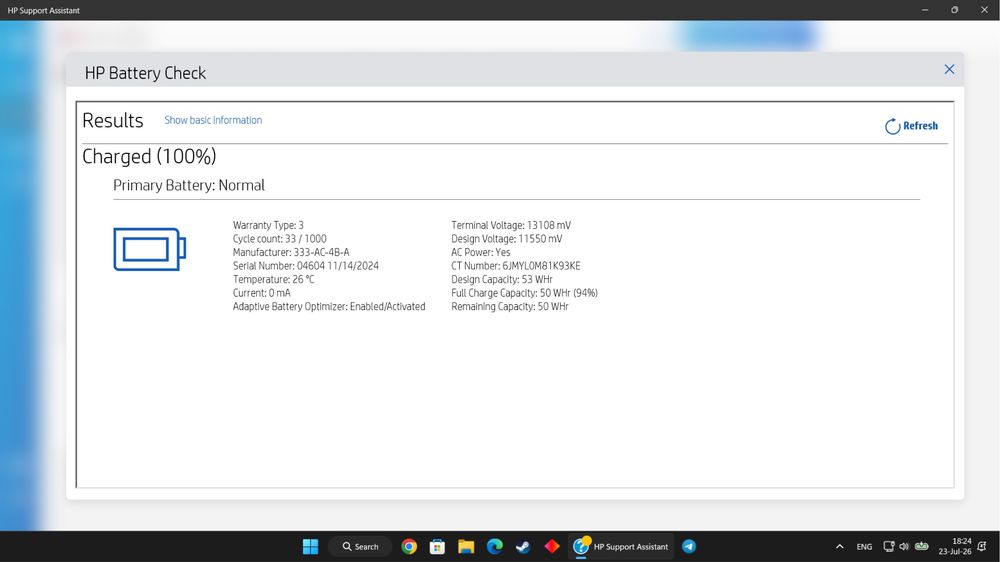Close the HP Battery Check panel

pos(949,69)
